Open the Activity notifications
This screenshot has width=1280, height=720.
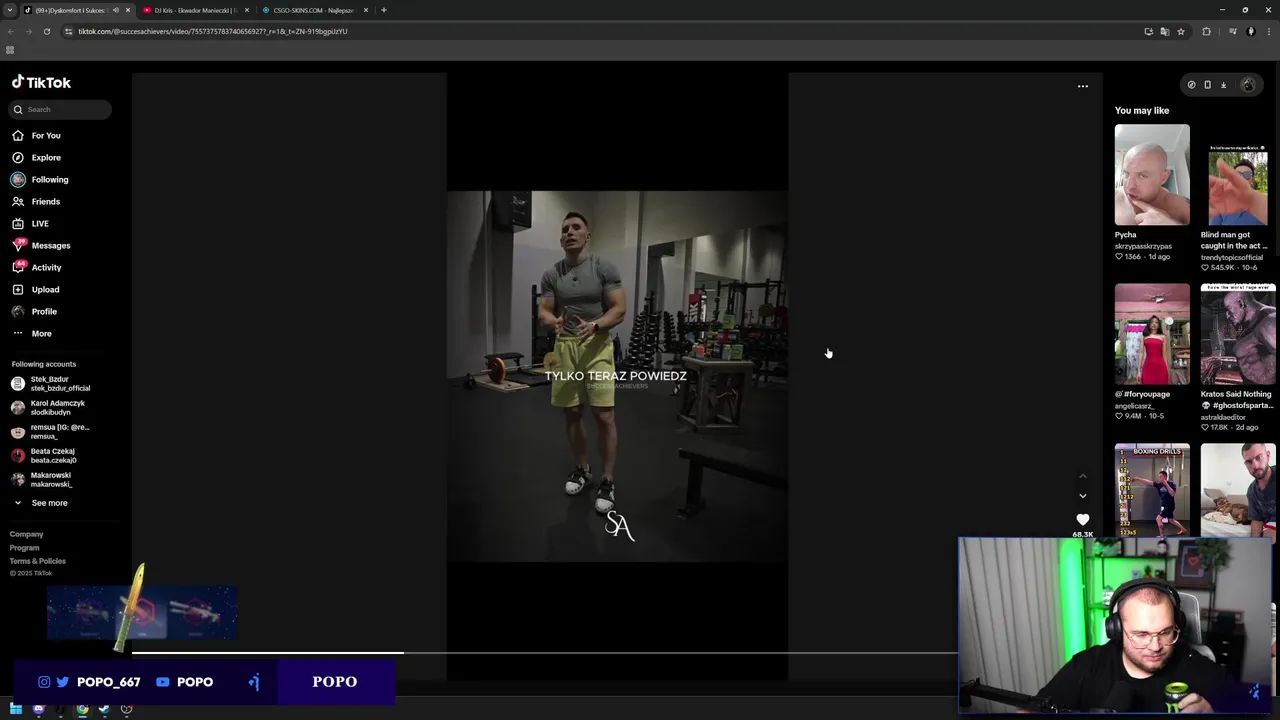tap(37, 267)
